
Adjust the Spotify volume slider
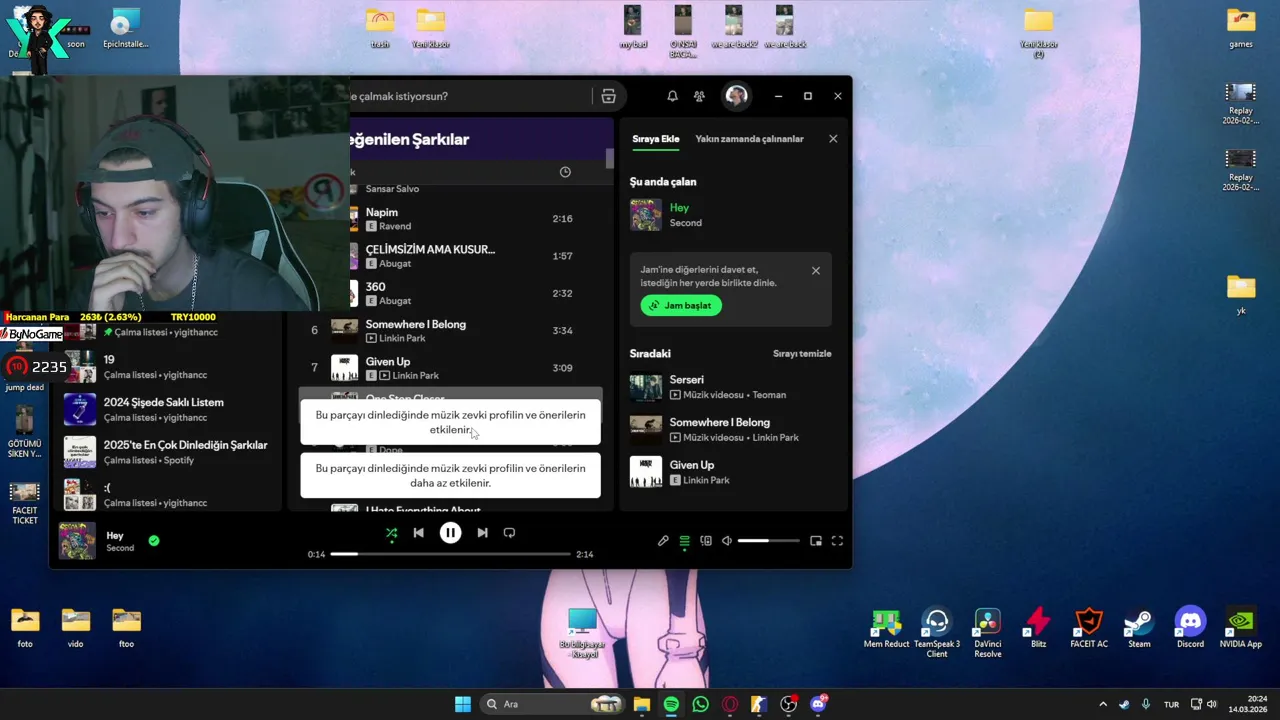(x=768, y=541)
